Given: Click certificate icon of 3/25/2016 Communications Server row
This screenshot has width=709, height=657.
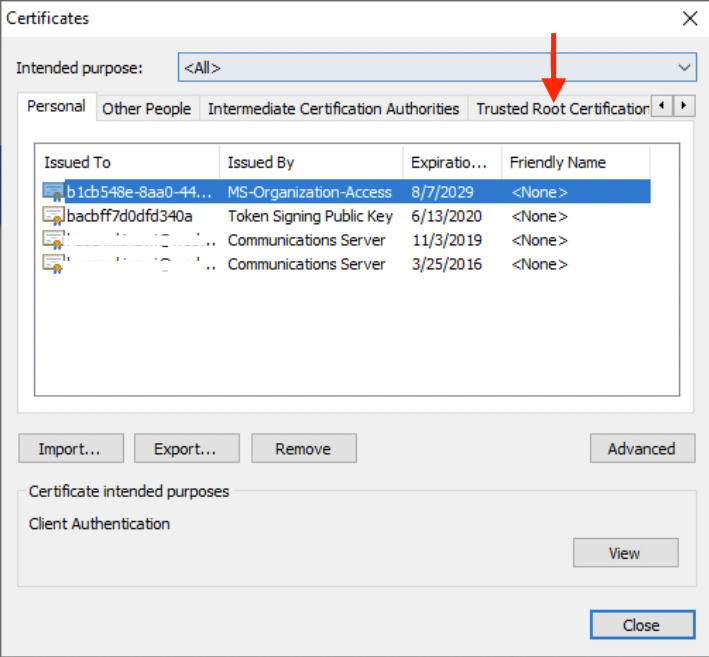Looking at the screenshot, I should [x=53, y=263].
